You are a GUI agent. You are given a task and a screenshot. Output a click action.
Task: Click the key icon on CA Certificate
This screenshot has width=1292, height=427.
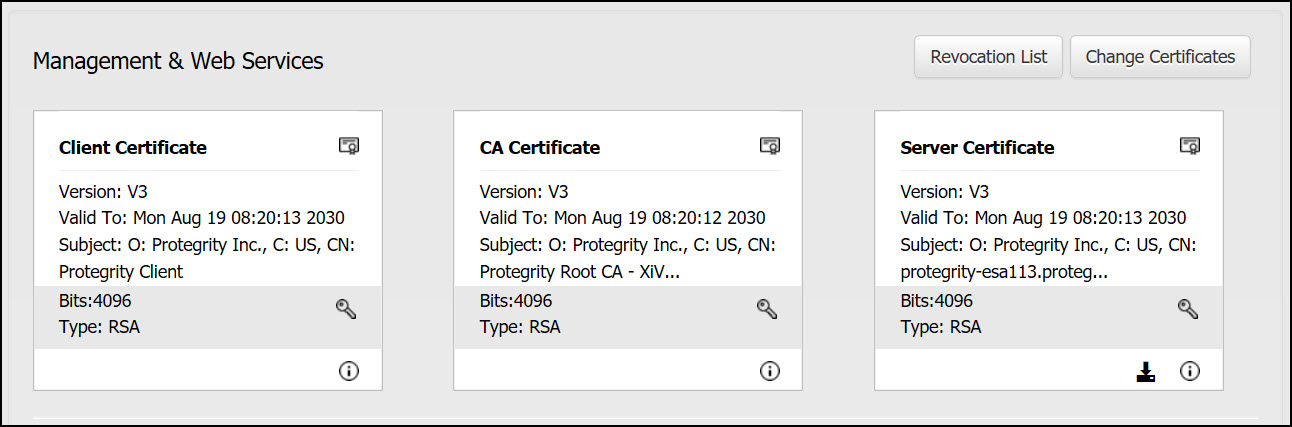(x=767, y=309)
